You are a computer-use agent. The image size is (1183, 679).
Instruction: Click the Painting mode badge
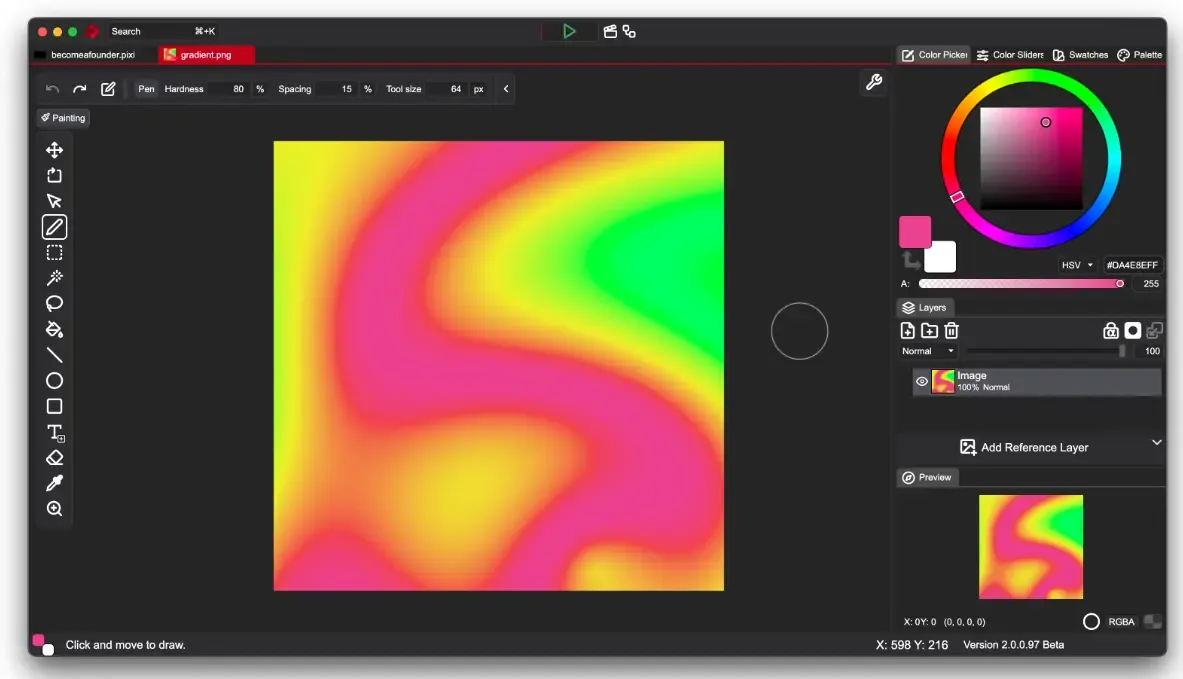[x=62, y=118]
